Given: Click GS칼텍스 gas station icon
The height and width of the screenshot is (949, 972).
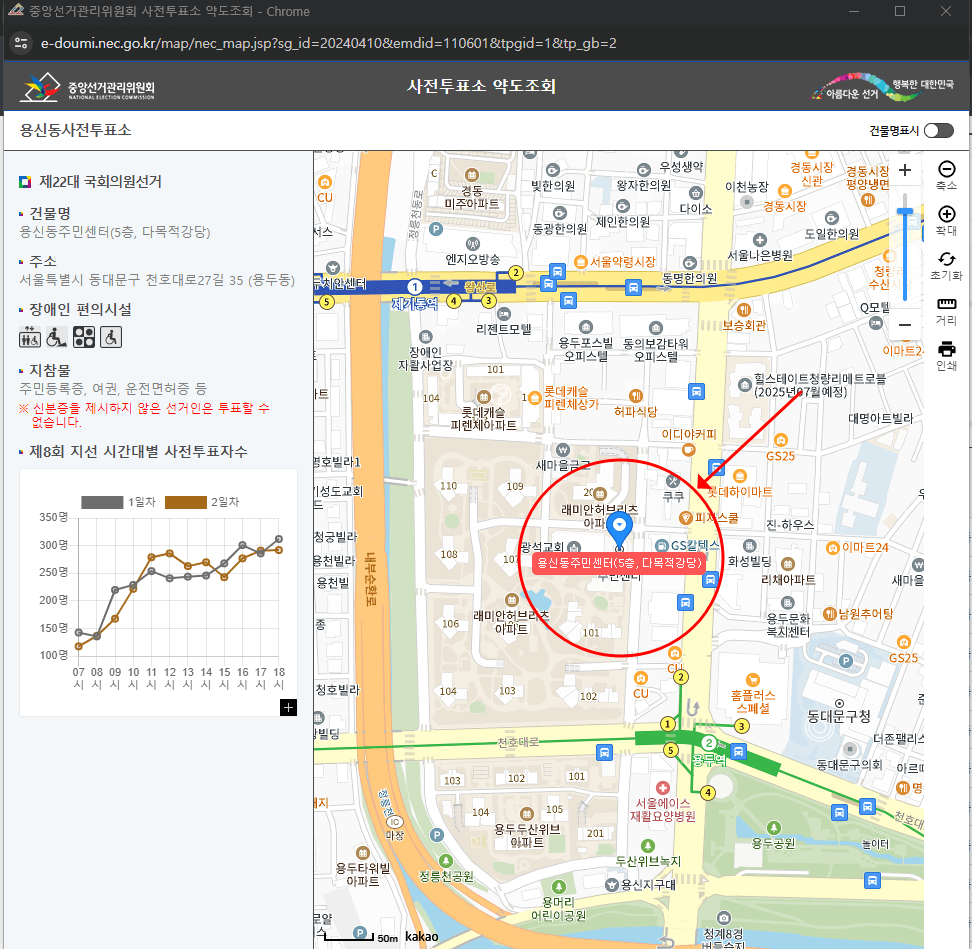Looking at the screenshot, I should [x=661, y=545].
